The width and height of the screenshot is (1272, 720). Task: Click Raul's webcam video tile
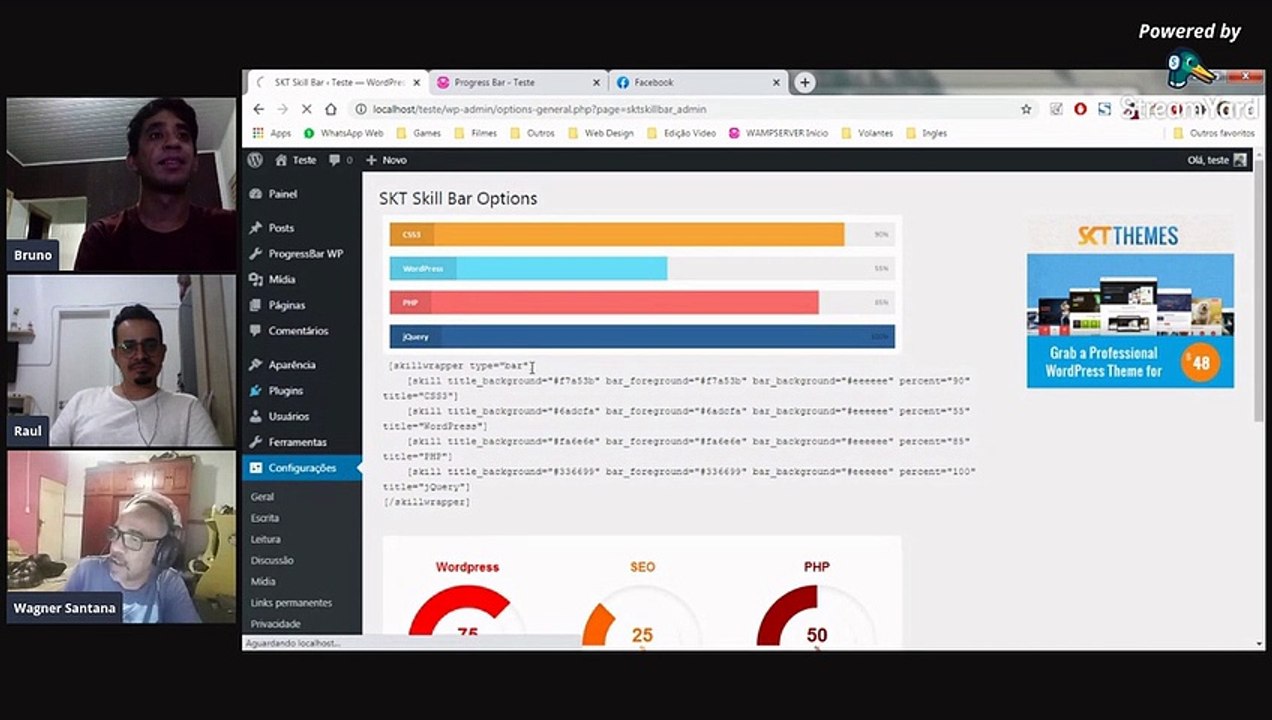pos(121,360)
